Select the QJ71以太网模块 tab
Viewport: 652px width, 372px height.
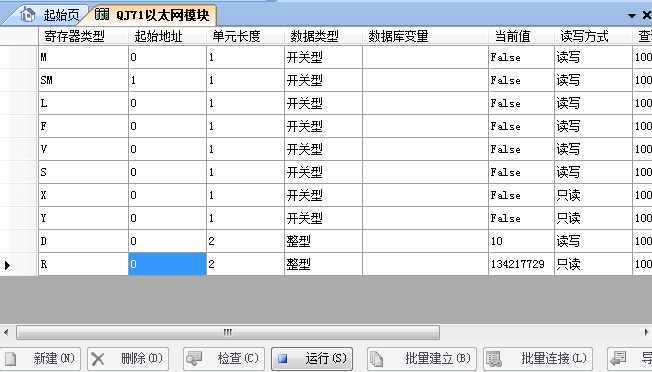(x=152, y=15)
